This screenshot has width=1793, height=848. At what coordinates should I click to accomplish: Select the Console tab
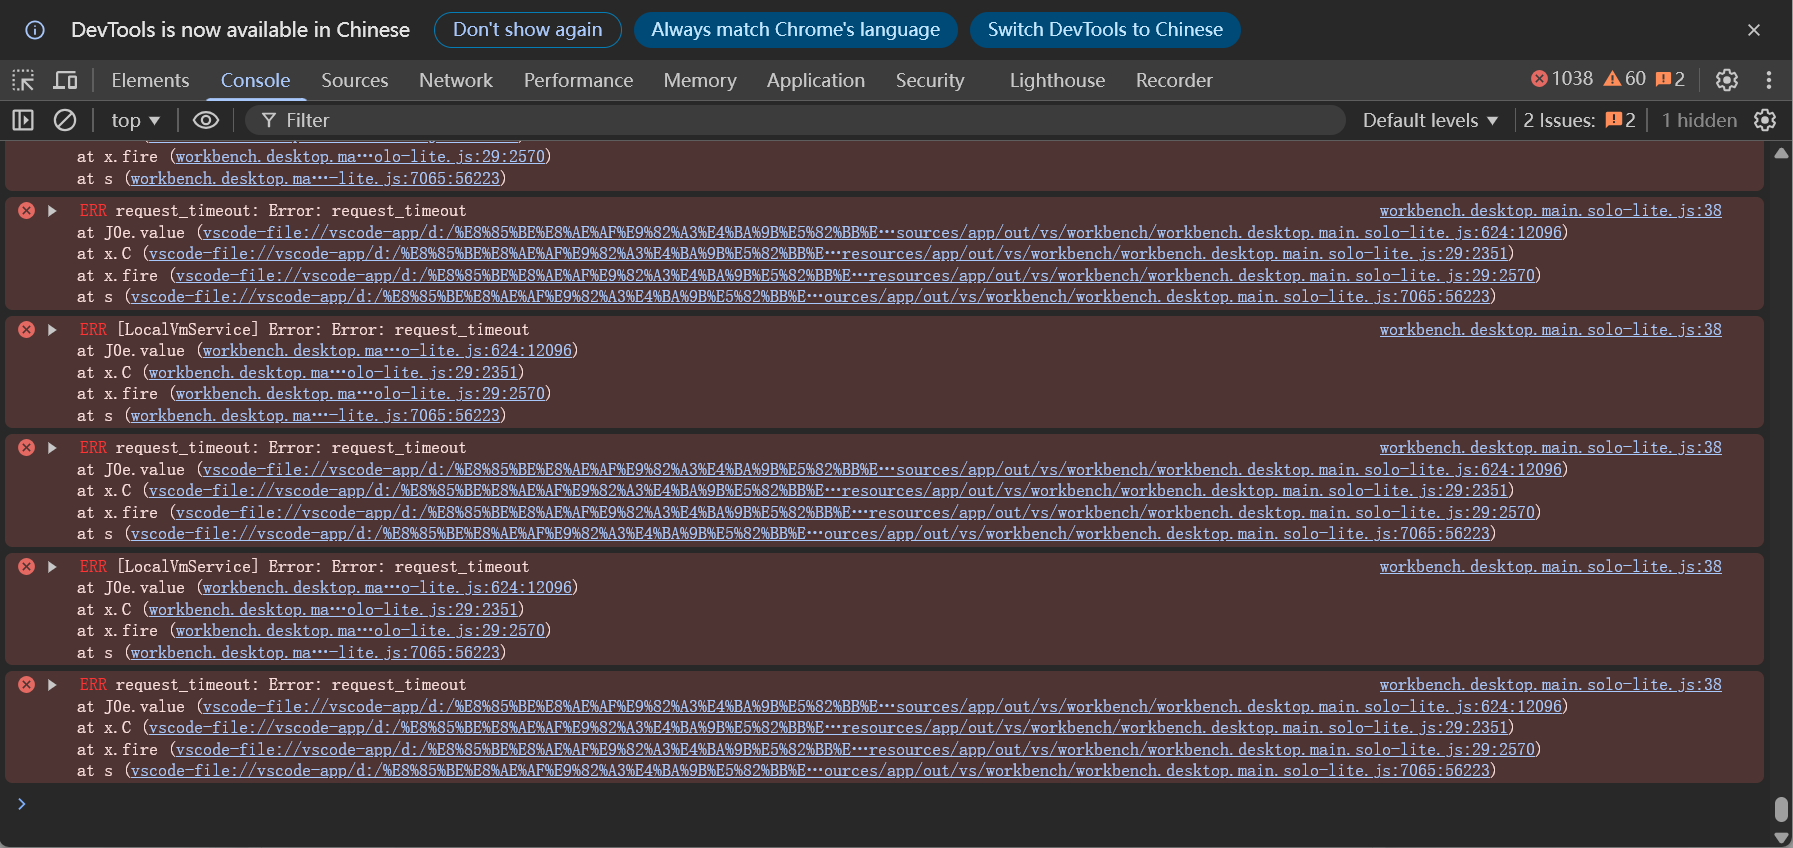[255, 80]
